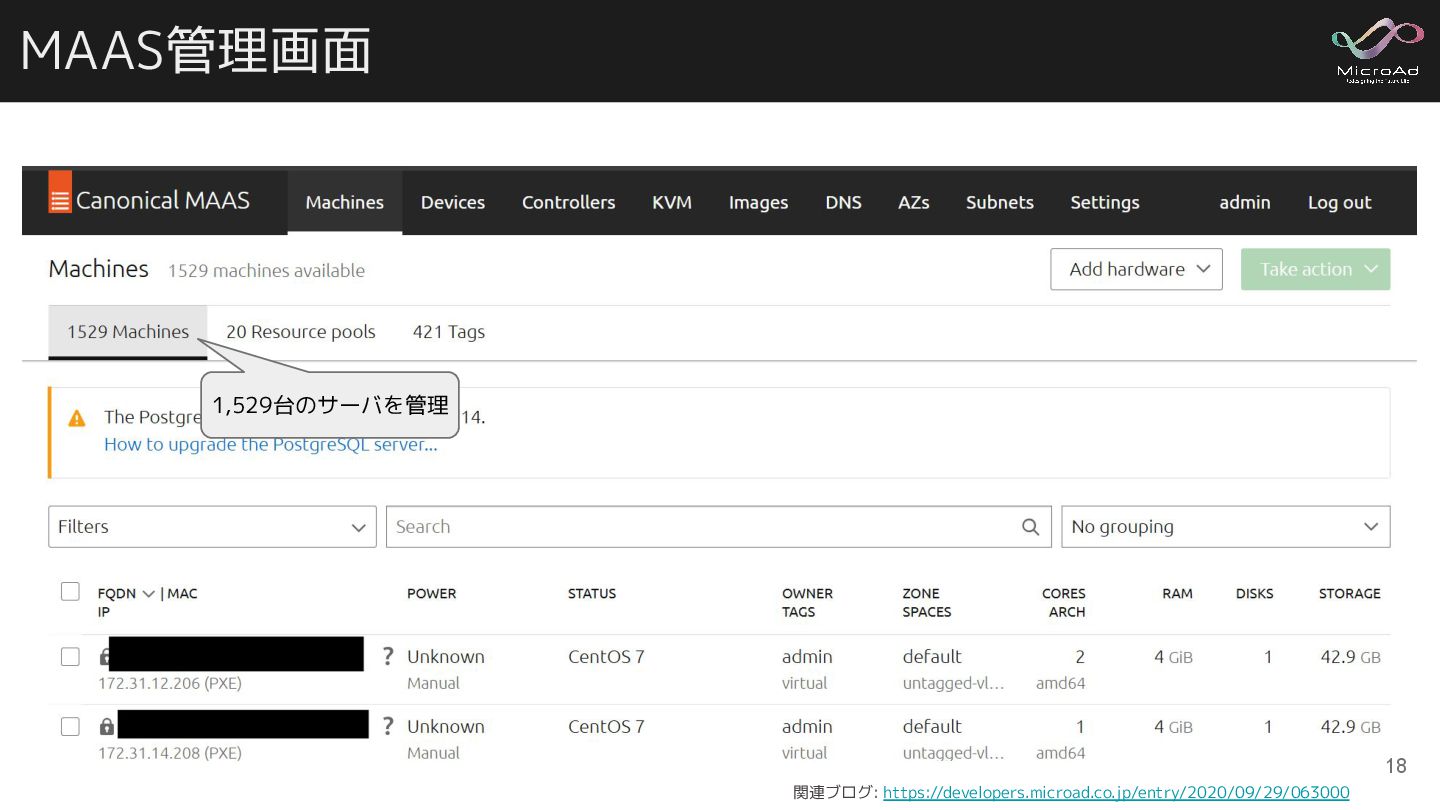Toggle the select-all machines checkbox
The width and height of the screenshot is (1440, 810).
pyautogui.click(x=70, y=591)
